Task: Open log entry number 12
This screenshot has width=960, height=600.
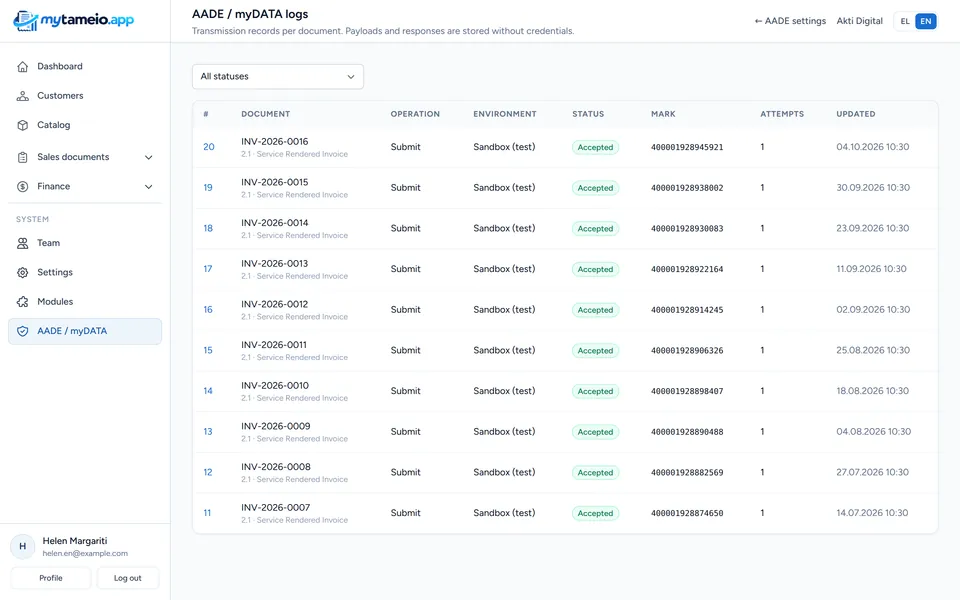Action: click(208, 472)
